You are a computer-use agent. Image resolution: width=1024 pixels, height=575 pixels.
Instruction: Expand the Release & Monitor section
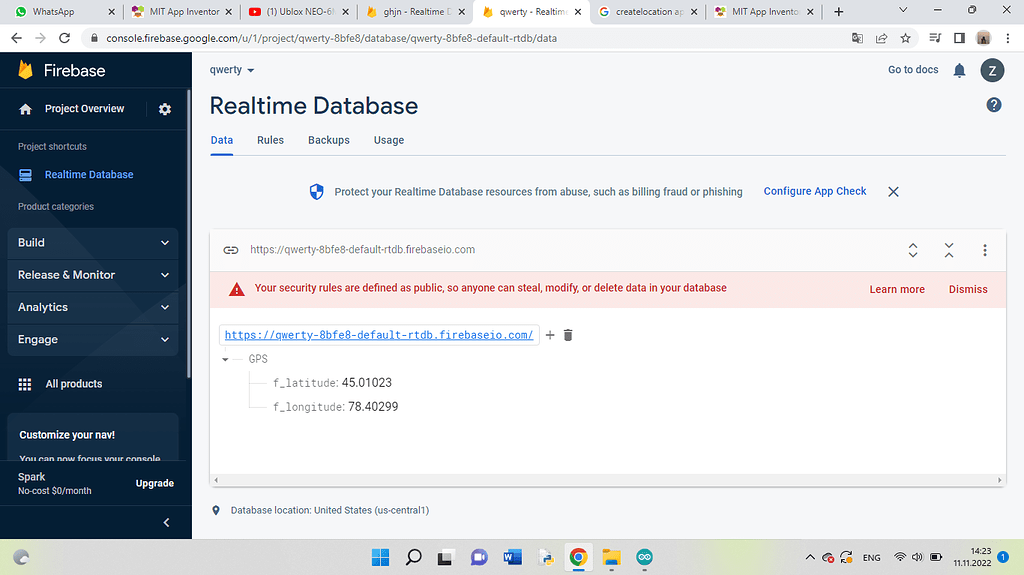tap(93, 275)
